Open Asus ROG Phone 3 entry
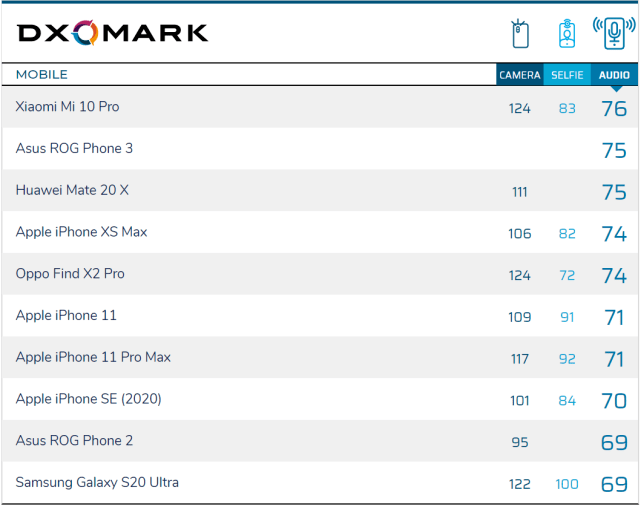This screenshot has width=641, height=507. point(74,148)
